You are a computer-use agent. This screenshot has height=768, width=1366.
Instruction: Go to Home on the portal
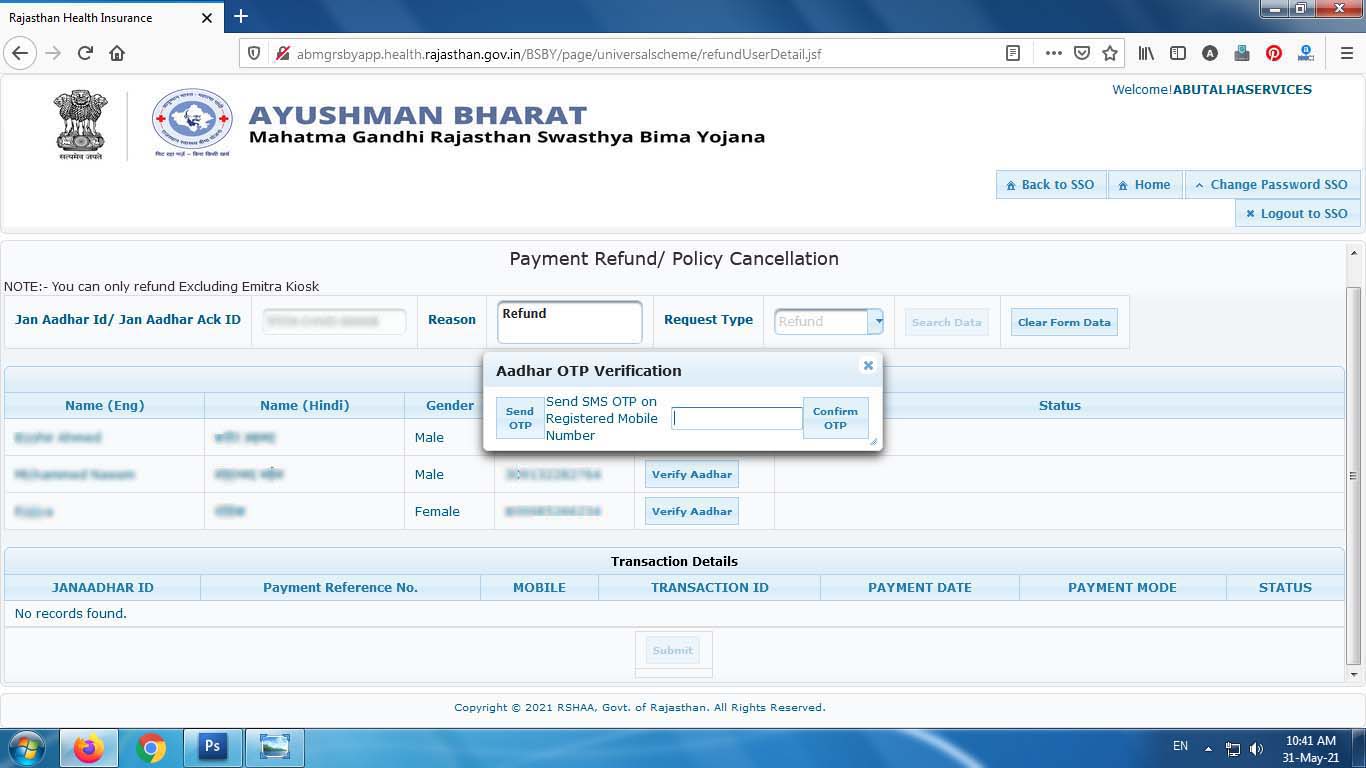click(1144, 185)
